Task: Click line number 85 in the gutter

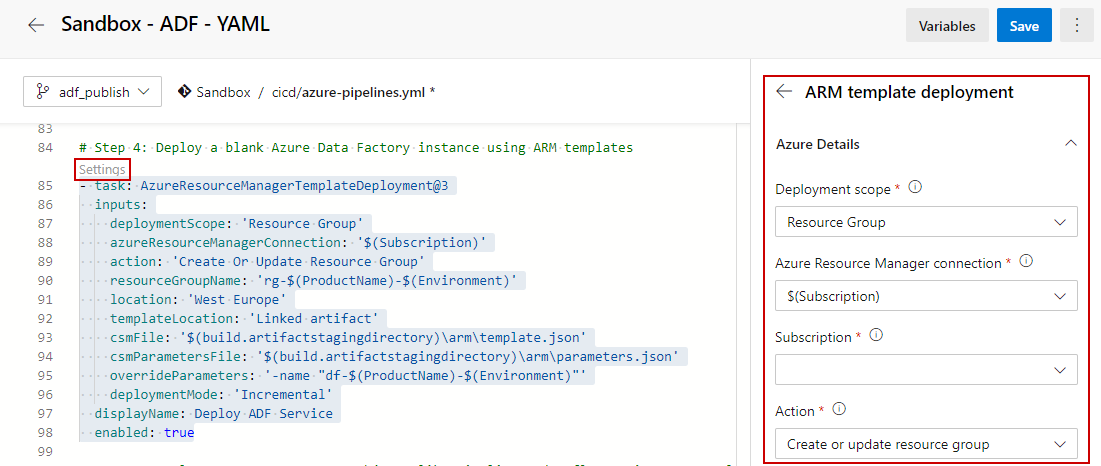Action: 44,186
